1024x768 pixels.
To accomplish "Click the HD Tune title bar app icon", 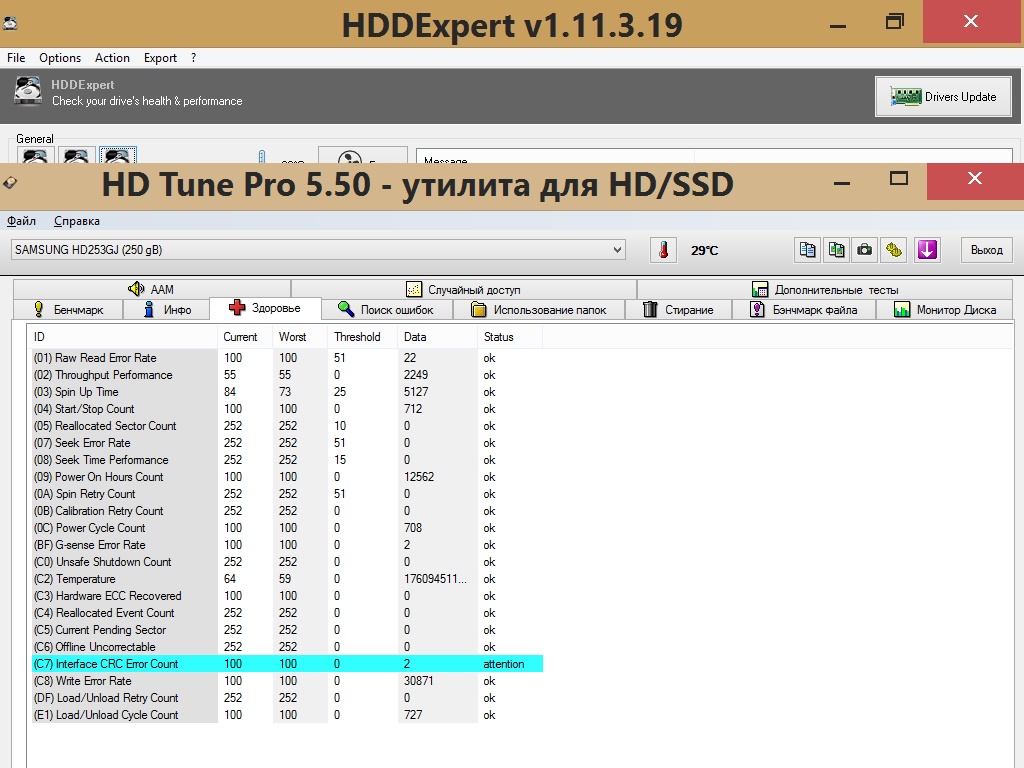I will pyautogui.click(x=10, y=184).
